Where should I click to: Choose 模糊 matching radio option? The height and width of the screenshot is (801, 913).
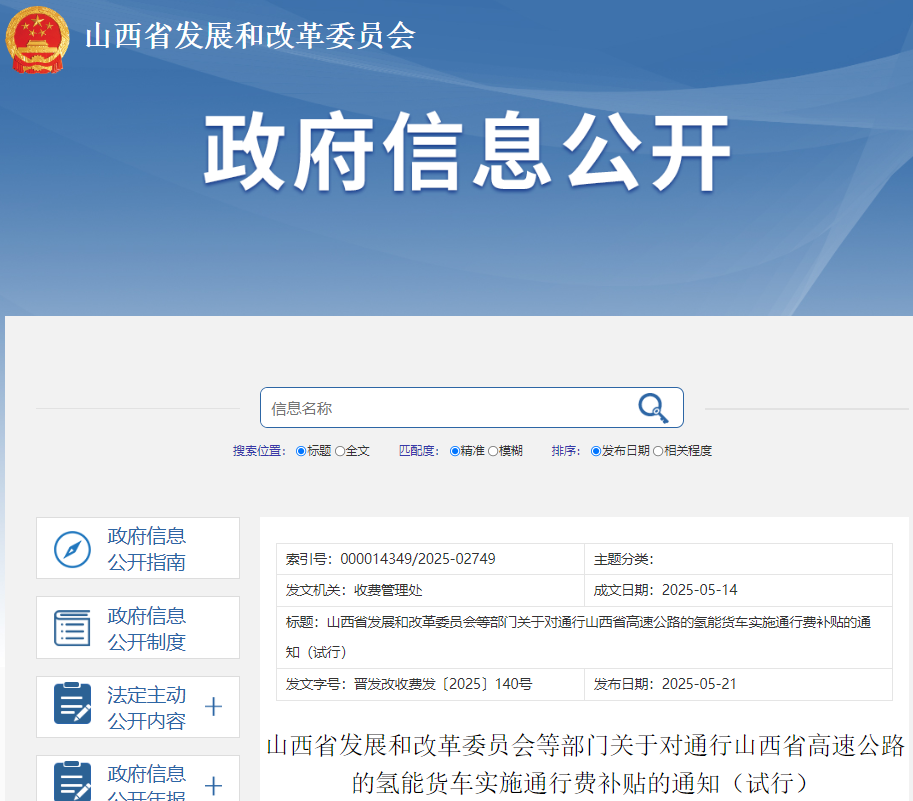coord(493,452)
